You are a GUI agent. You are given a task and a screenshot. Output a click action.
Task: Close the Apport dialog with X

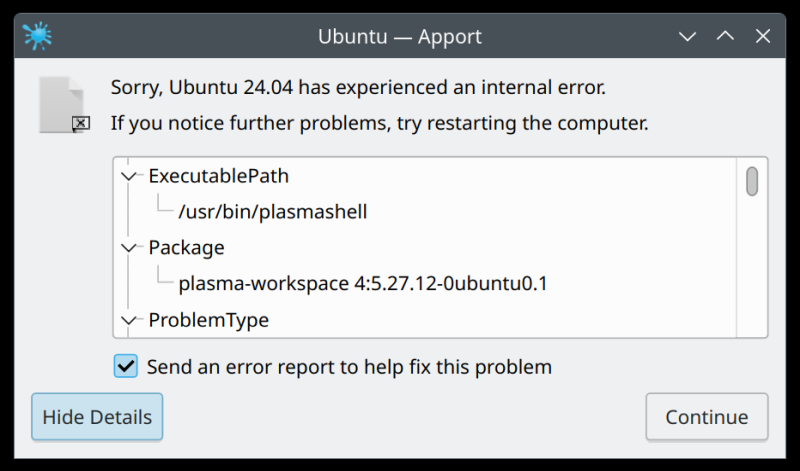(x=763, y=36)
